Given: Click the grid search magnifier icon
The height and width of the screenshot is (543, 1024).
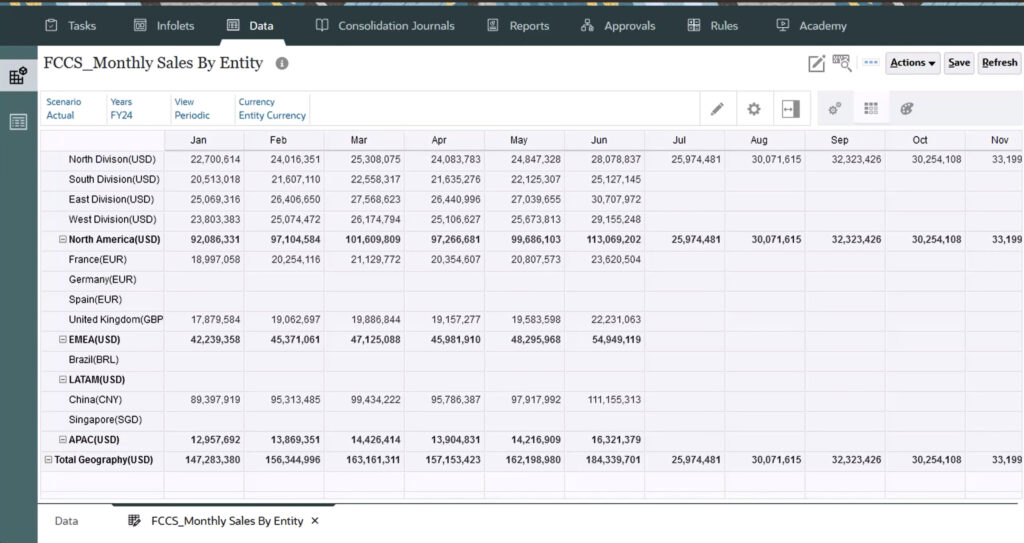Looking at the screenshot, I should [842, 63].
